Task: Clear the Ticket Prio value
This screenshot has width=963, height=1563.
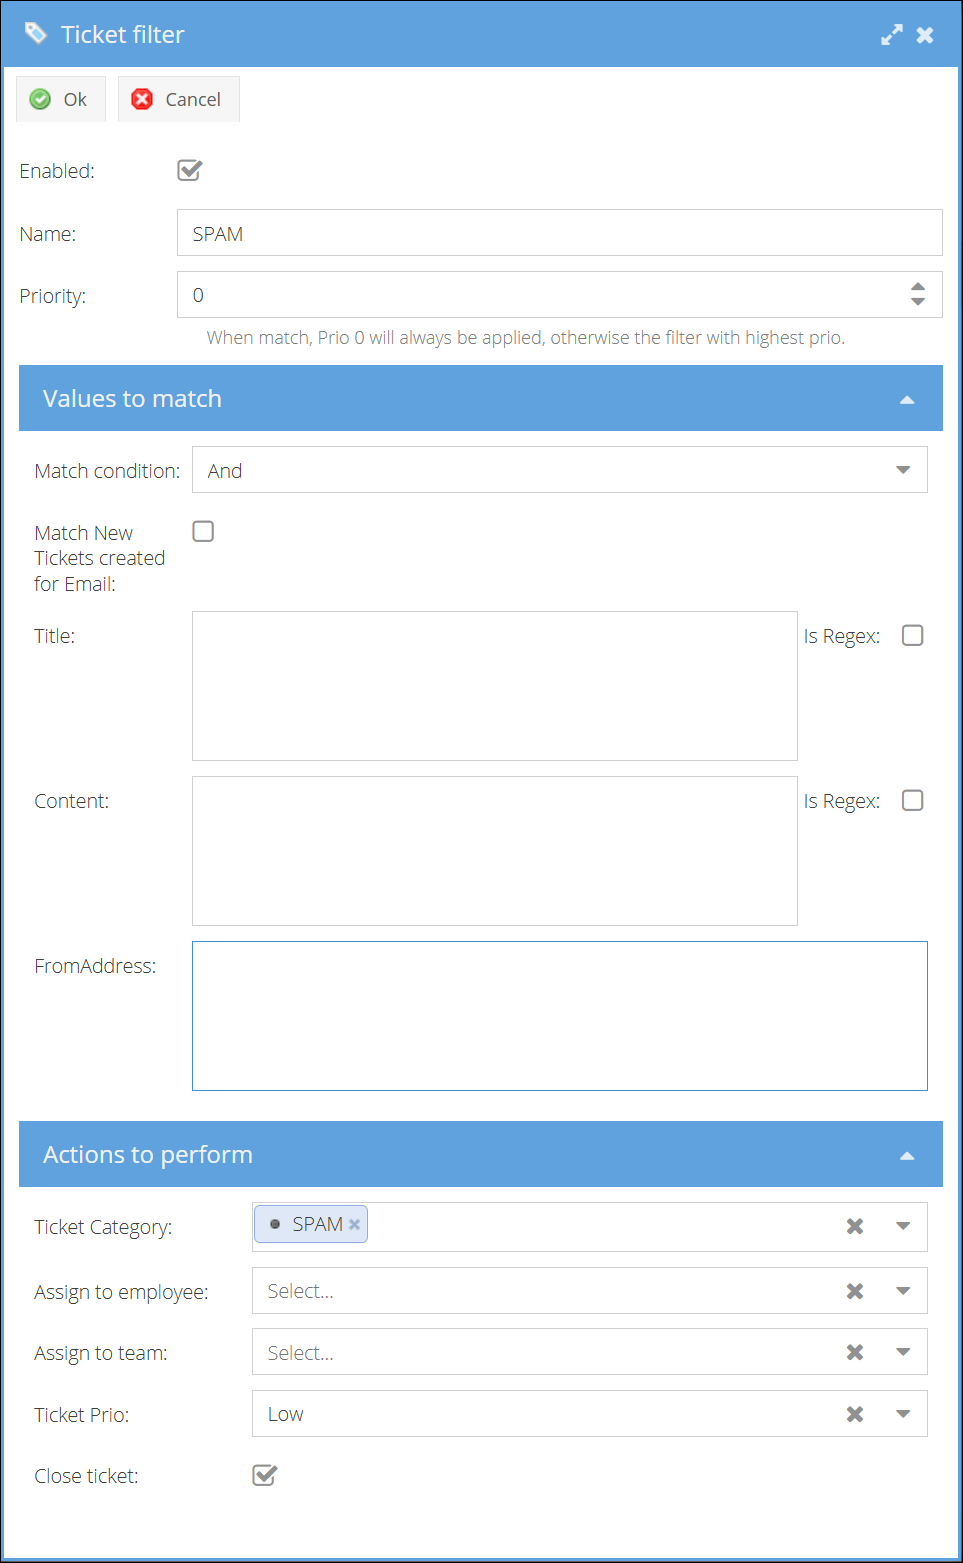Action: [855, 1414]
